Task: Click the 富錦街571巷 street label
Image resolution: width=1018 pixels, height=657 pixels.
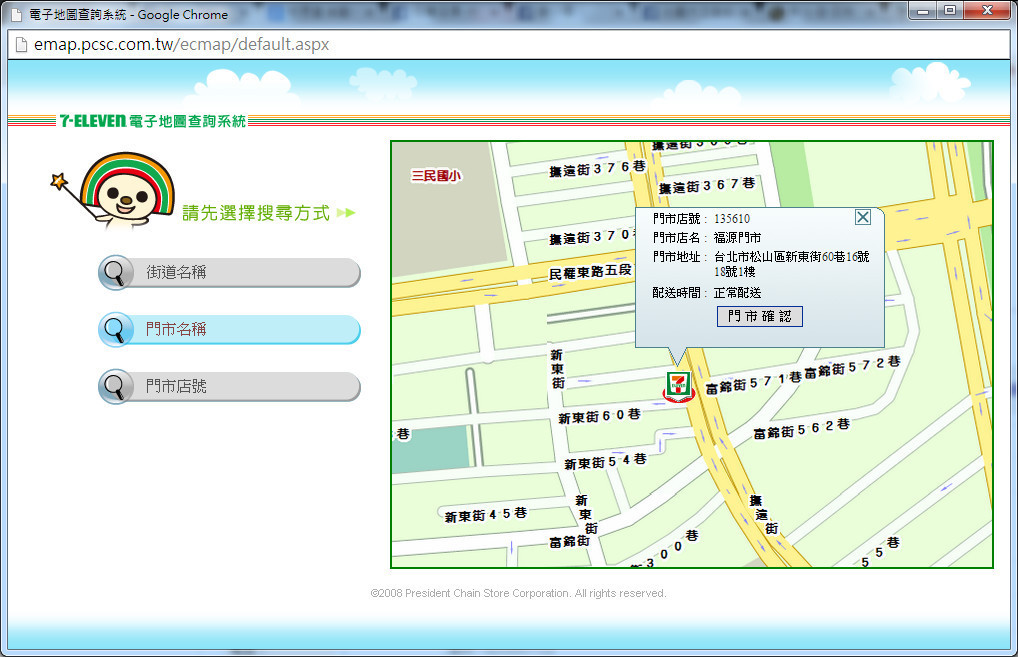Action: pos(754,384)
